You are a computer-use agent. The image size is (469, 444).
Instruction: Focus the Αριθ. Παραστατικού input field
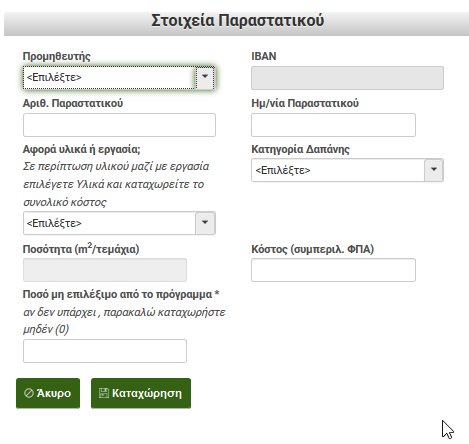click(119, 125)
